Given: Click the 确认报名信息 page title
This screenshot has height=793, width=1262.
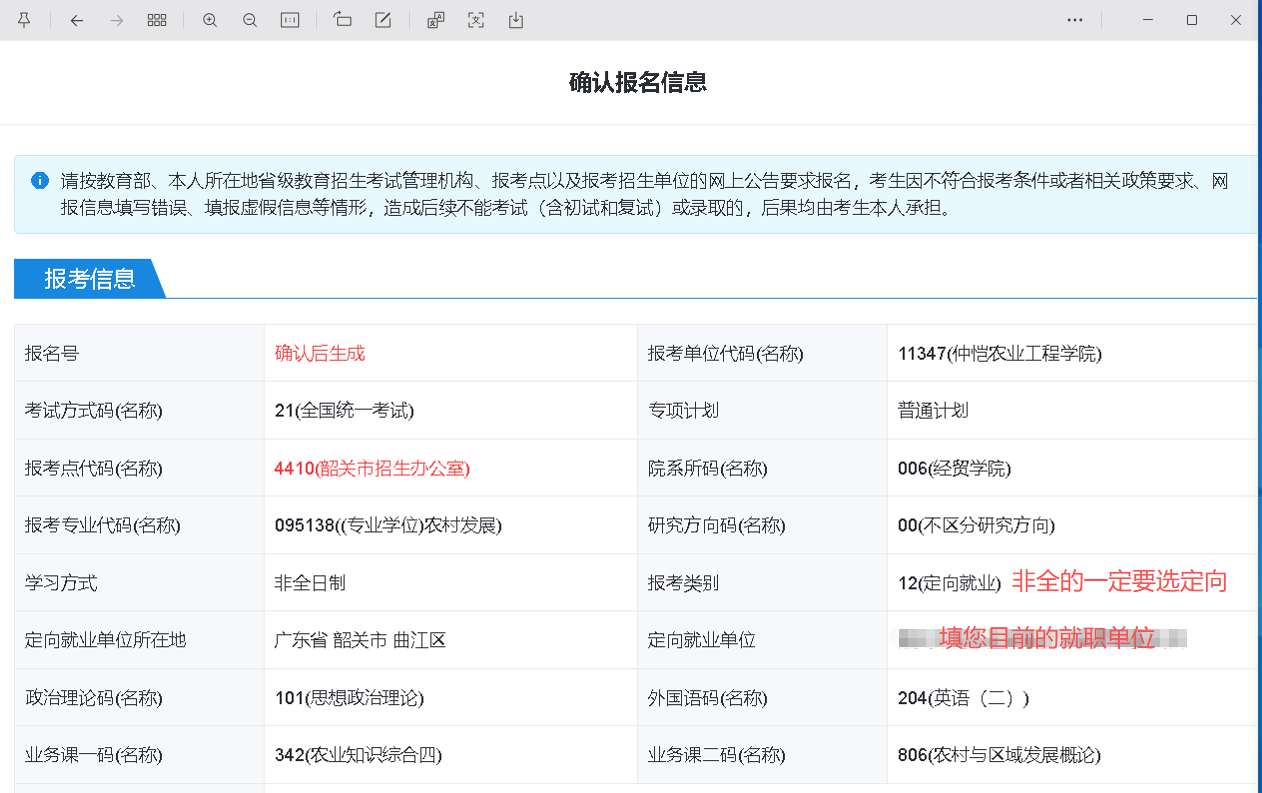Looking at the screenshot, I should coord(638,82).
